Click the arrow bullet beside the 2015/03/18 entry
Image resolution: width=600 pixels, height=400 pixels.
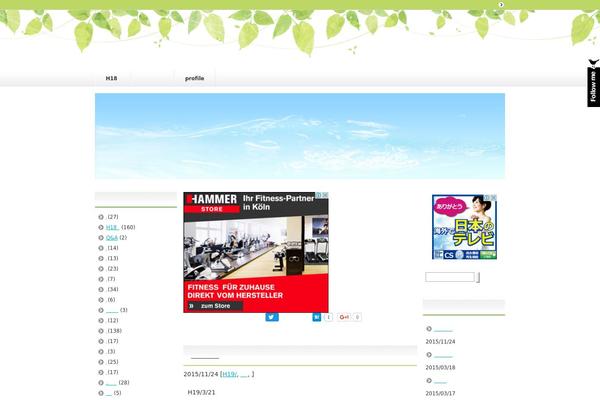click(429, 355)
